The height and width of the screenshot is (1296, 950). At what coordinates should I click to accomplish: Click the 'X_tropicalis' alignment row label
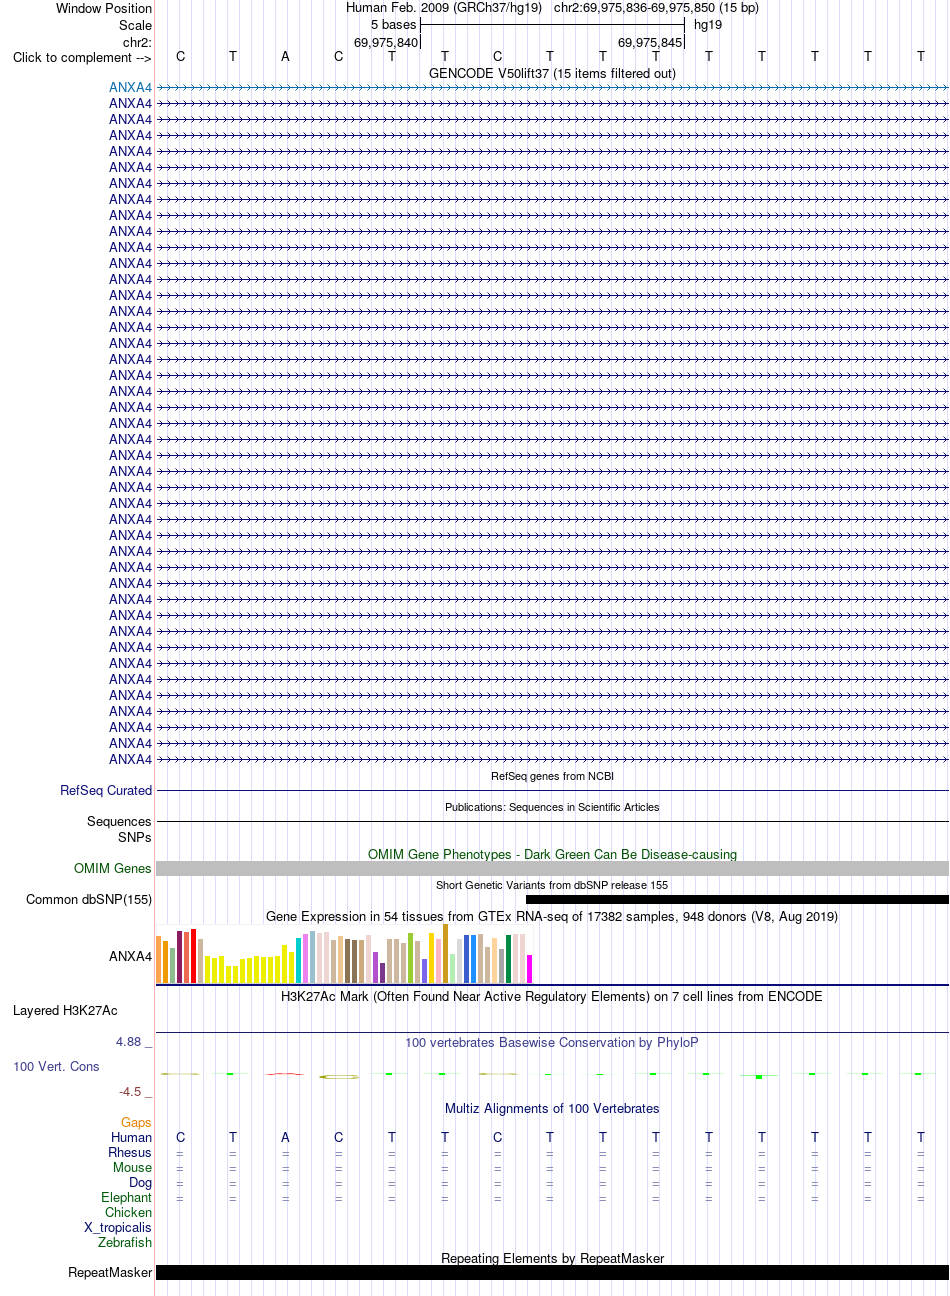click(x=118, y=1227)
